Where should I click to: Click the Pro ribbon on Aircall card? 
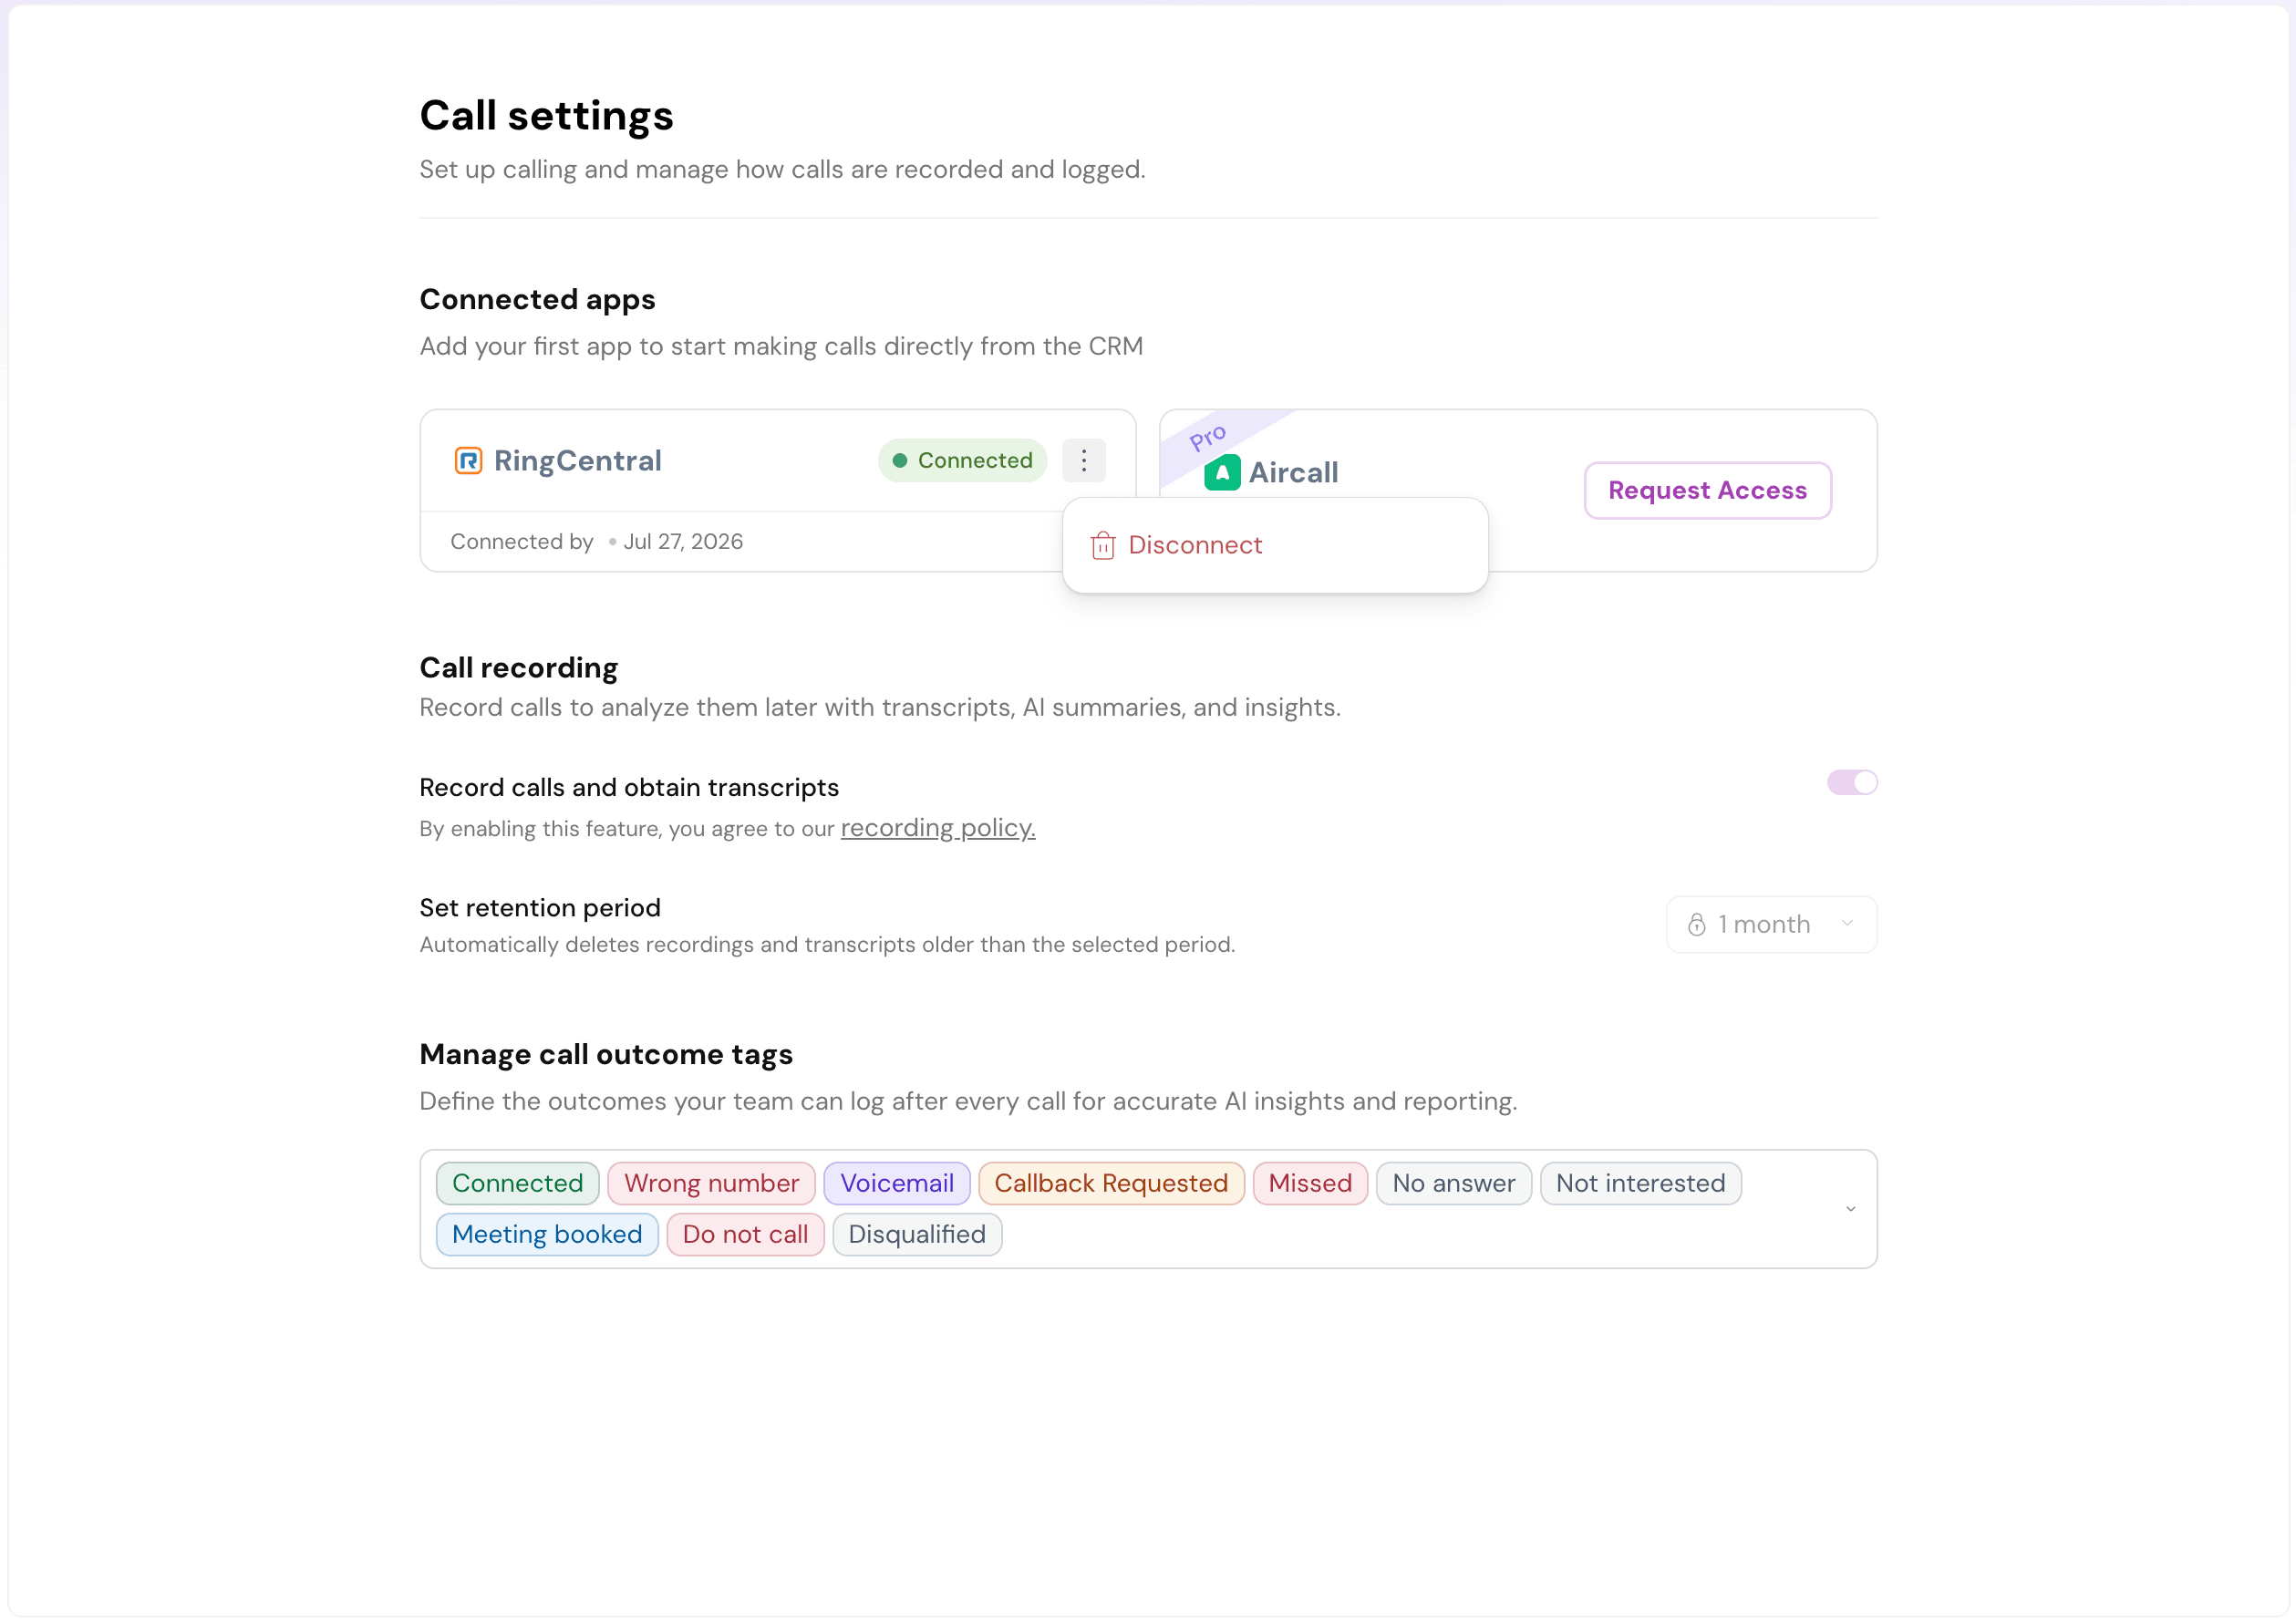point(1207,437)
